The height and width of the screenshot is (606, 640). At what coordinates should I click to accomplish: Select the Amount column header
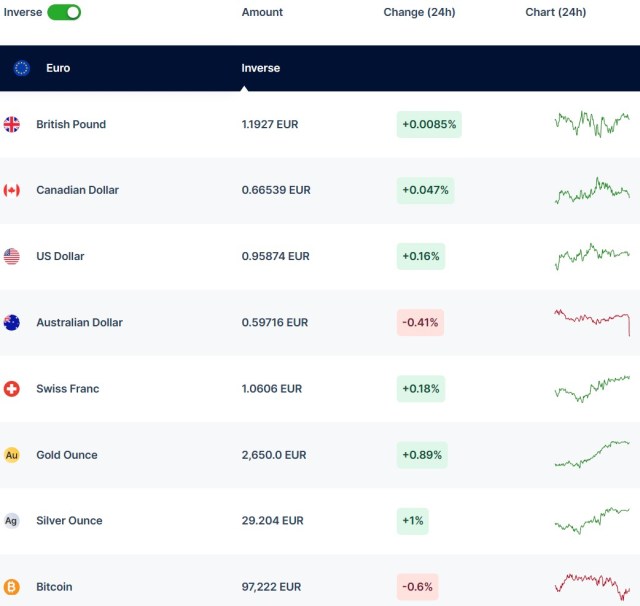coord(262,12)
